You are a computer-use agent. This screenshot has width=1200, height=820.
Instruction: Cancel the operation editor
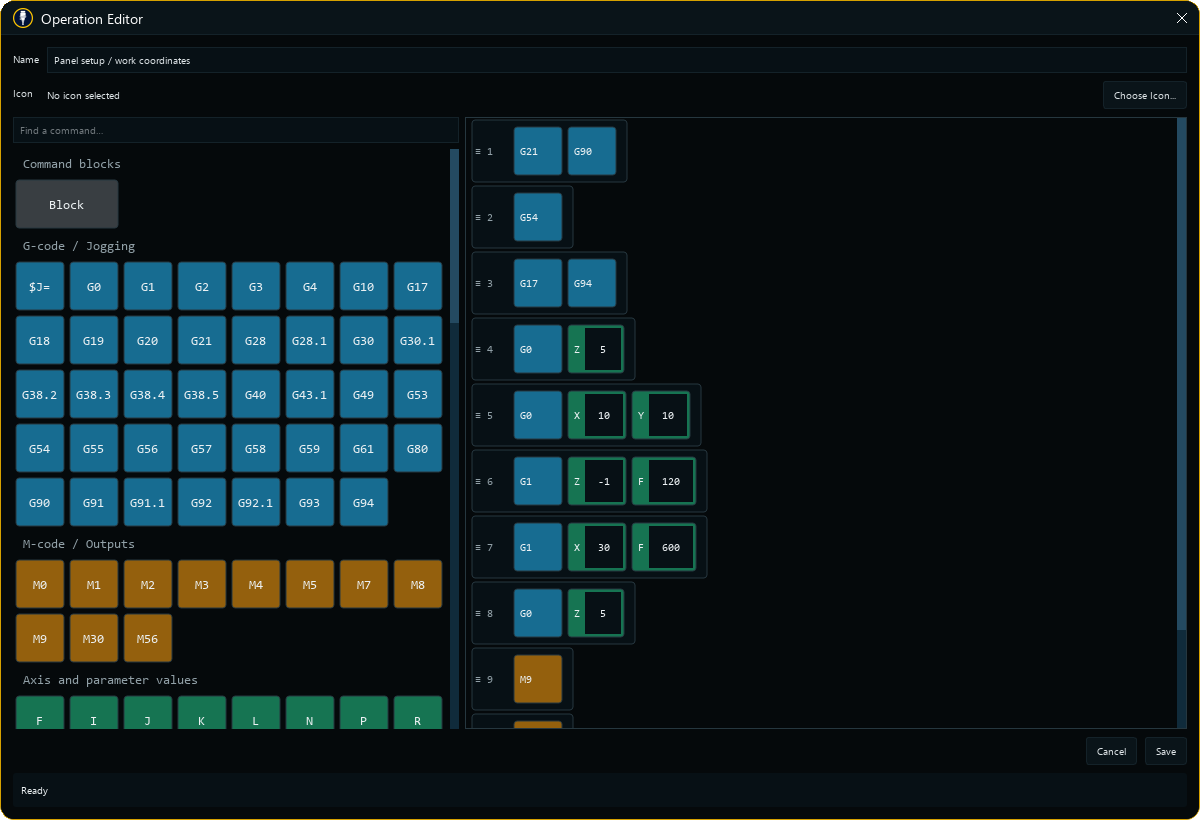(x=1111, y=751)
